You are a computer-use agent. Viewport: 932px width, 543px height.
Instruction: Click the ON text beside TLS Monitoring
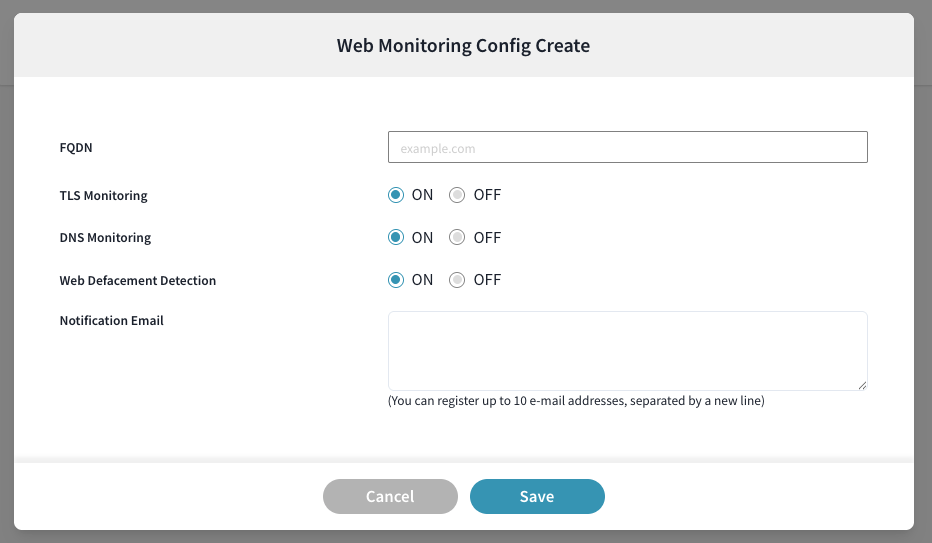422,195
